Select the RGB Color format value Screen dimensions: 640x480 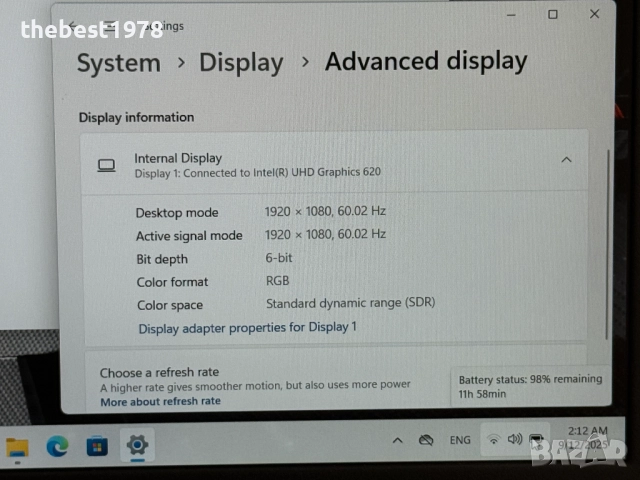click(278, 281)
